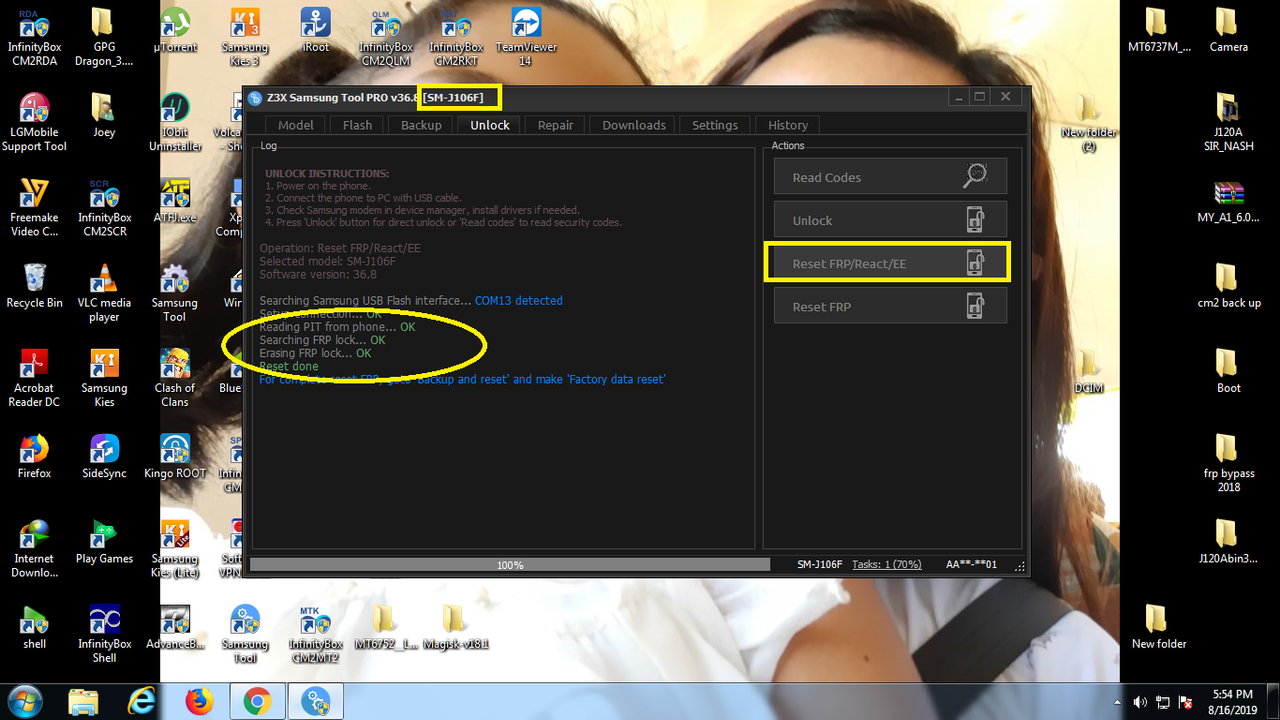Image resolution: width=1280 pixels, height=720 pixels.
Task: Open the Samsung Kies (Lite) shortcut
Action: tap(174, 548)
